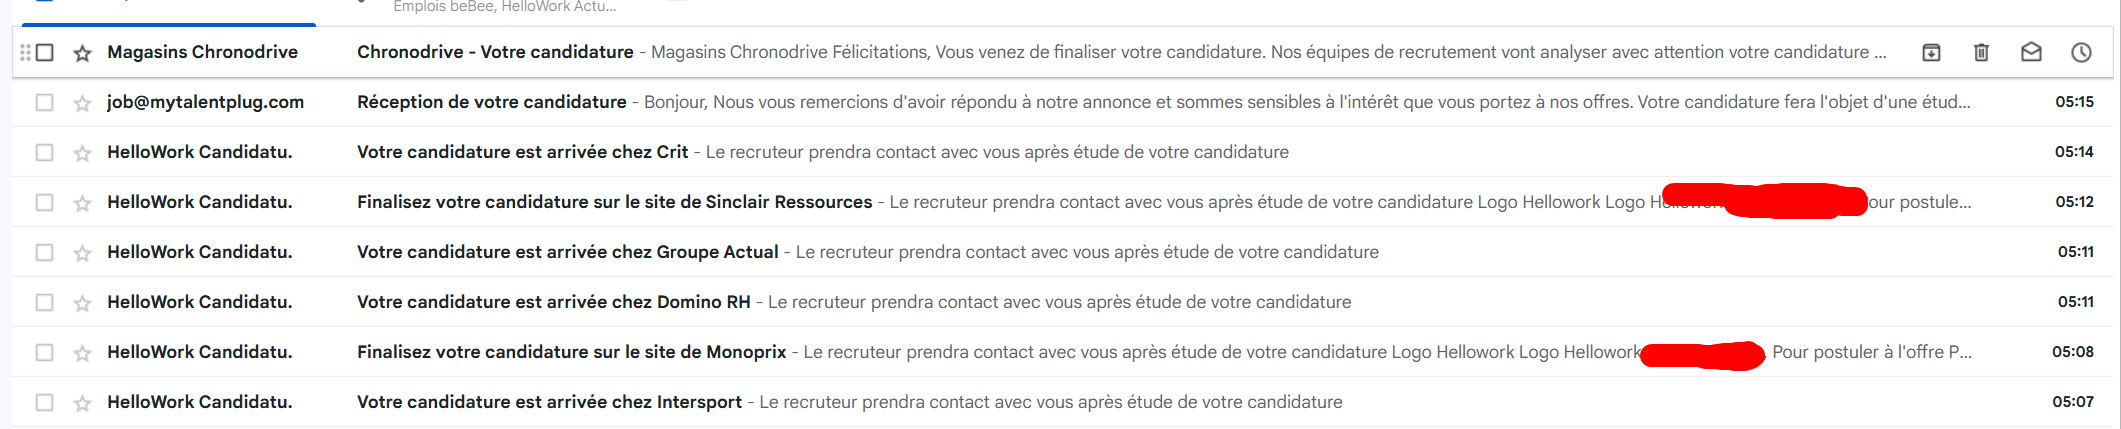
Task: Open Finalisez votre candidature Monoprix email
Action: pos(571,352)
